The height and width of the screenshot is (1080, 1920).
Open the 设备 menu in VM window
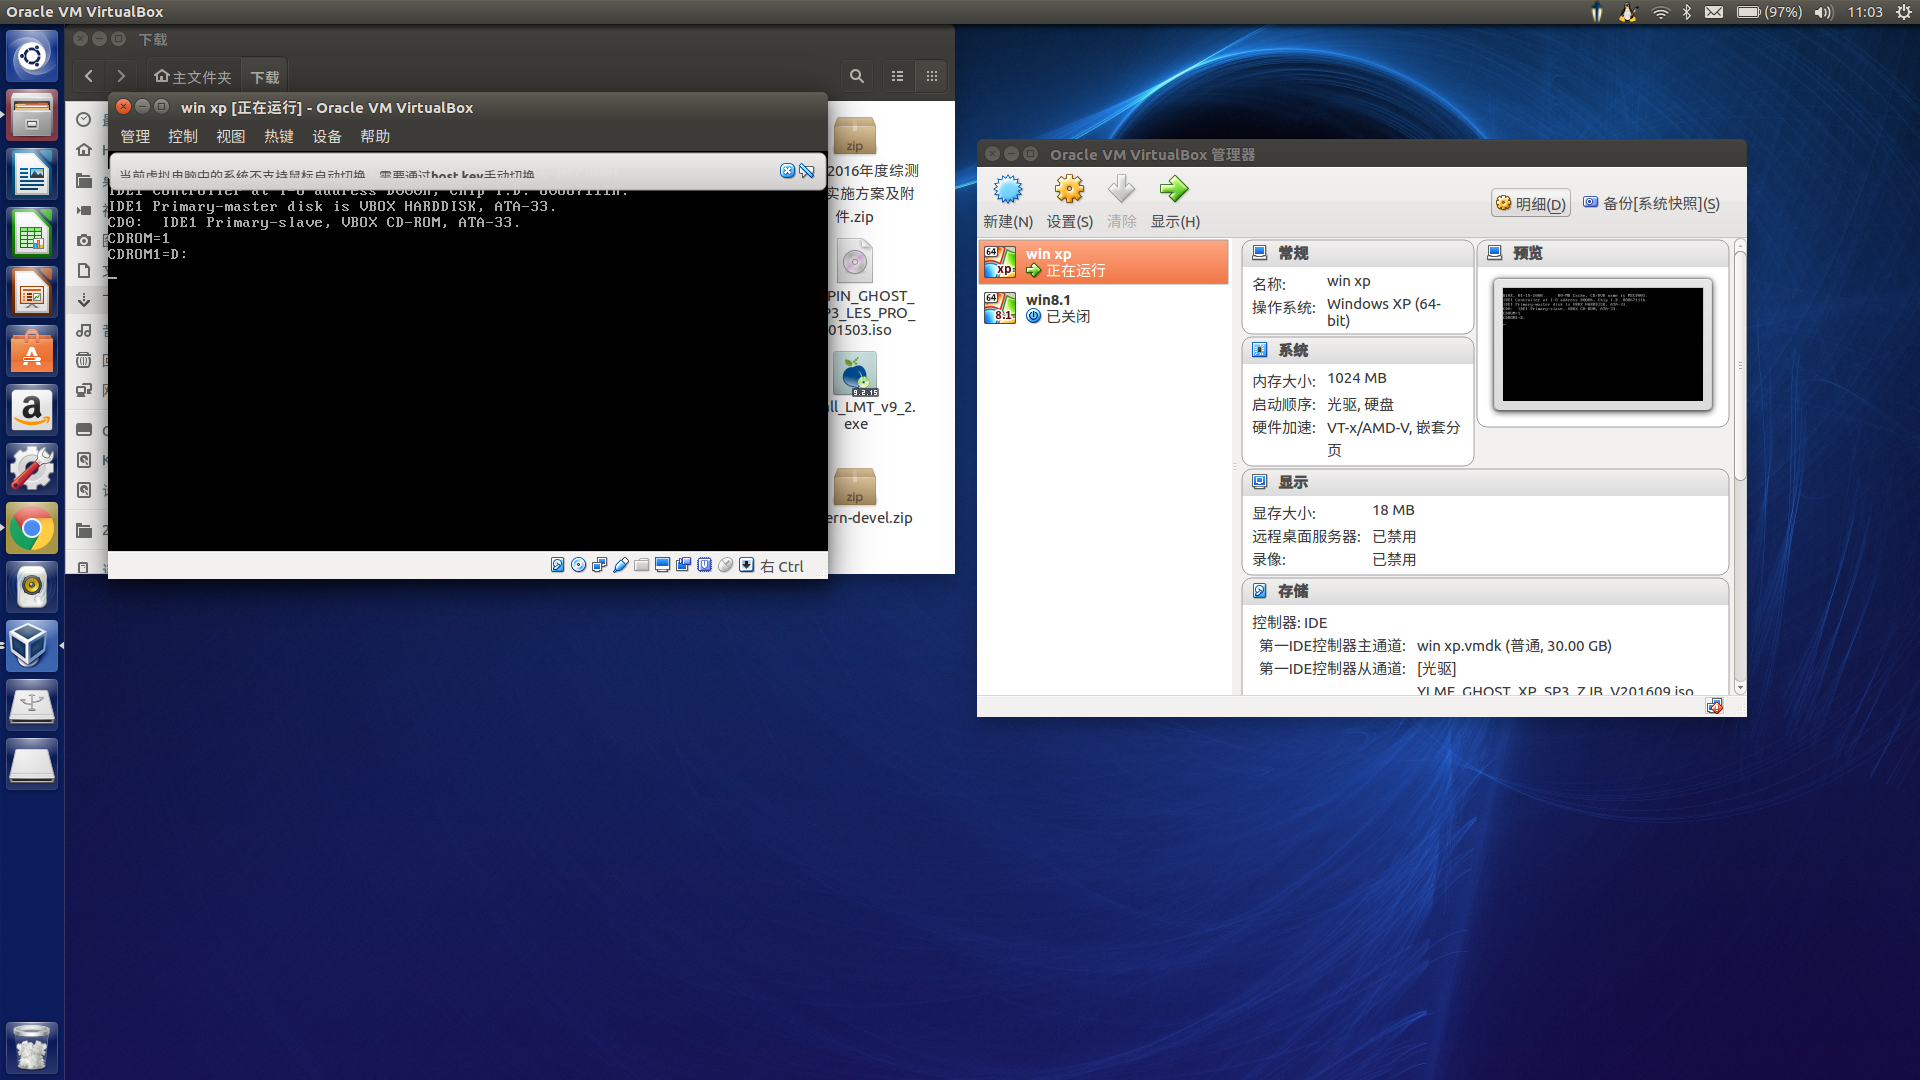(327, 137)
